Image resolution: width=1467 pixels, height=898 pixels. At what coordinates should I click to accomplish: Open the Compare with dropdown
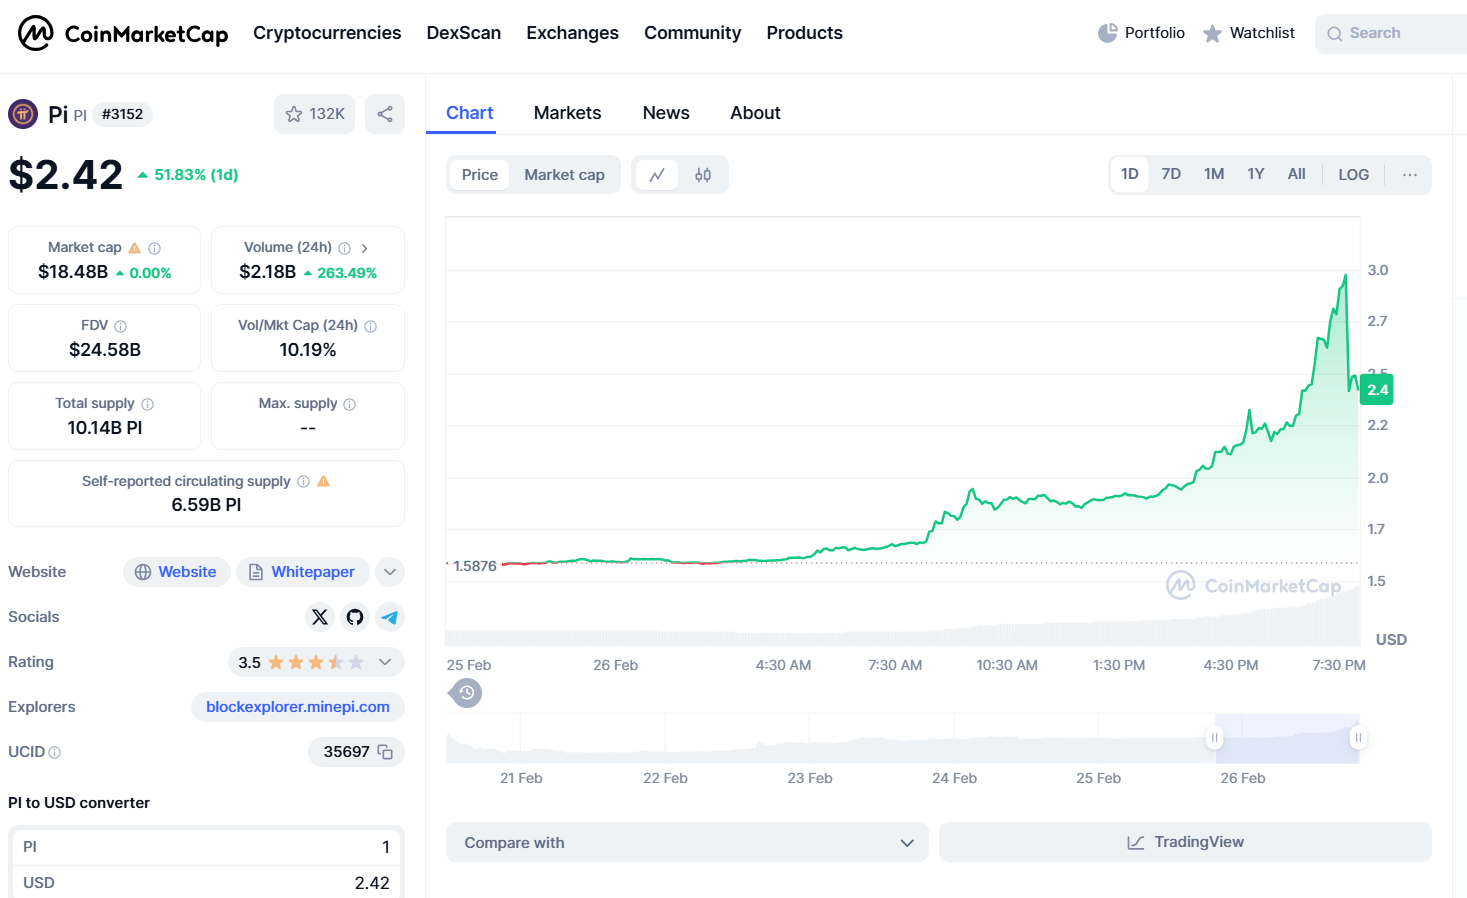(687, 843)
